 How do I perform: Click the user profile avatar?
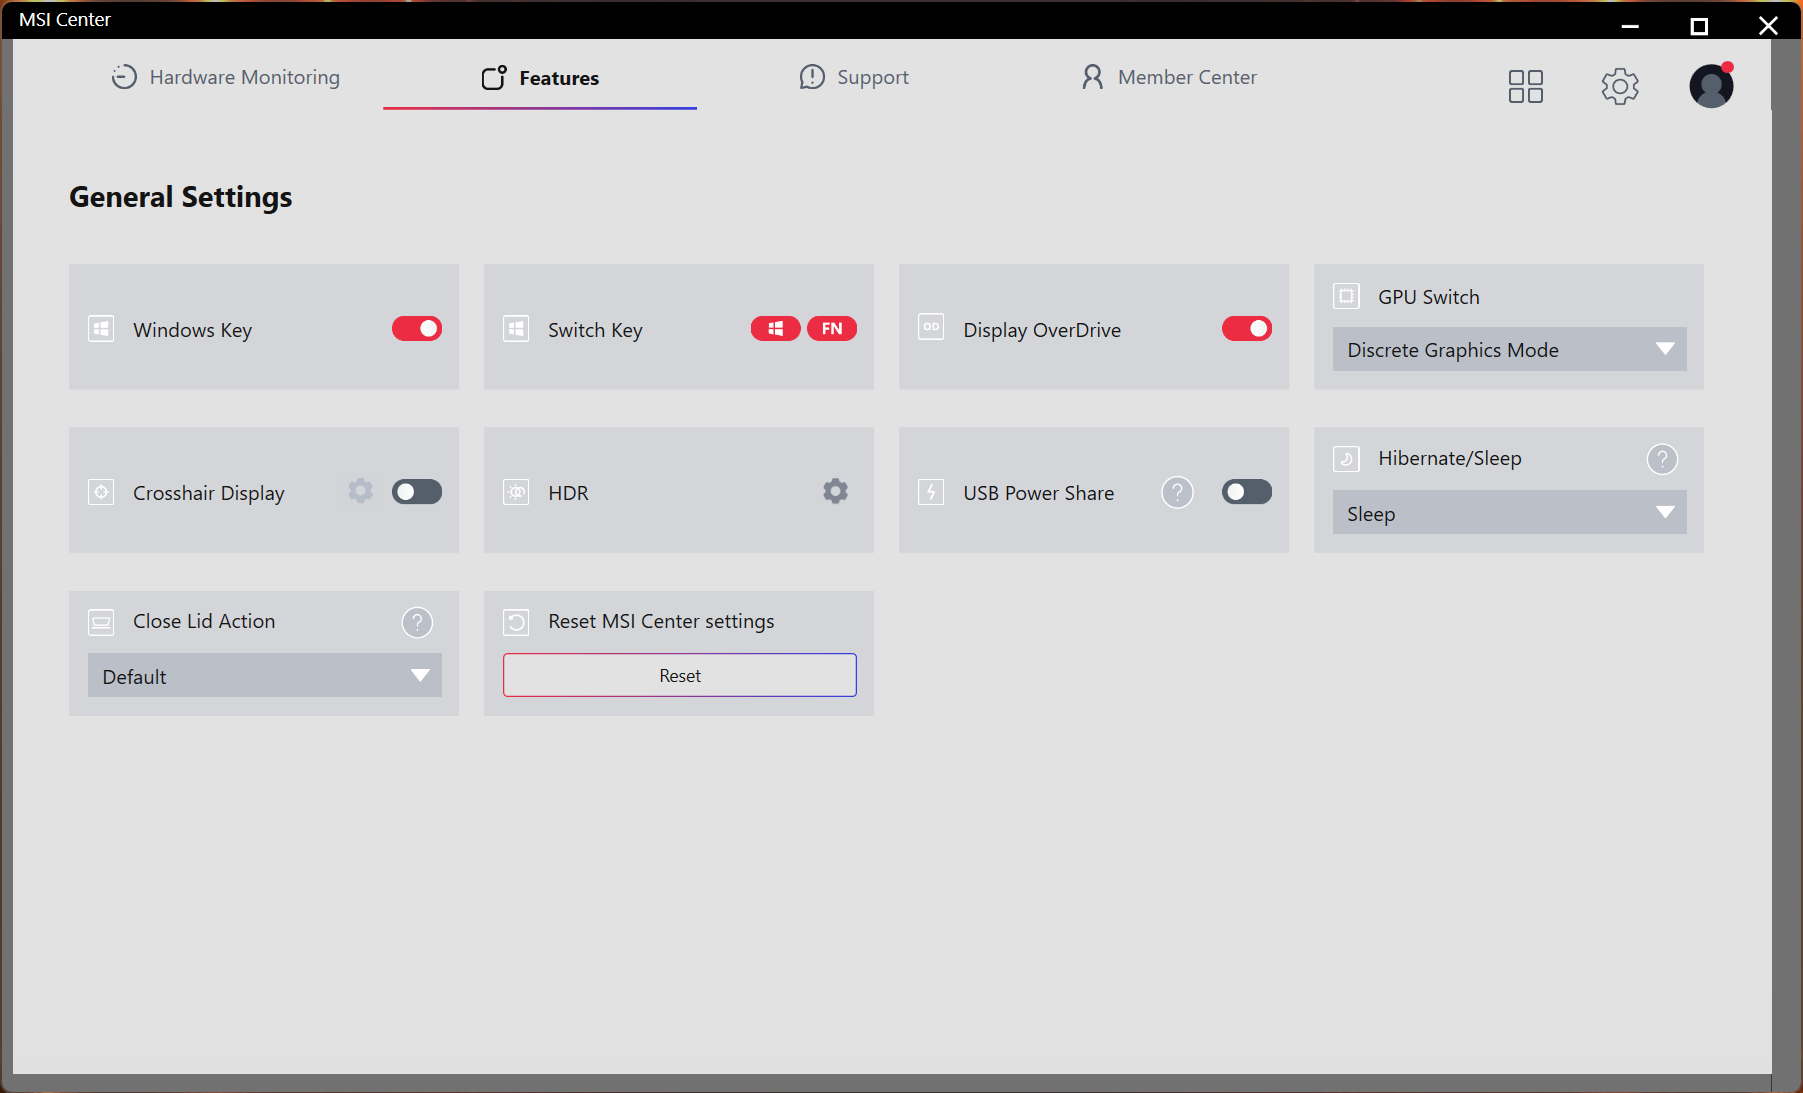coord(1711,86)
